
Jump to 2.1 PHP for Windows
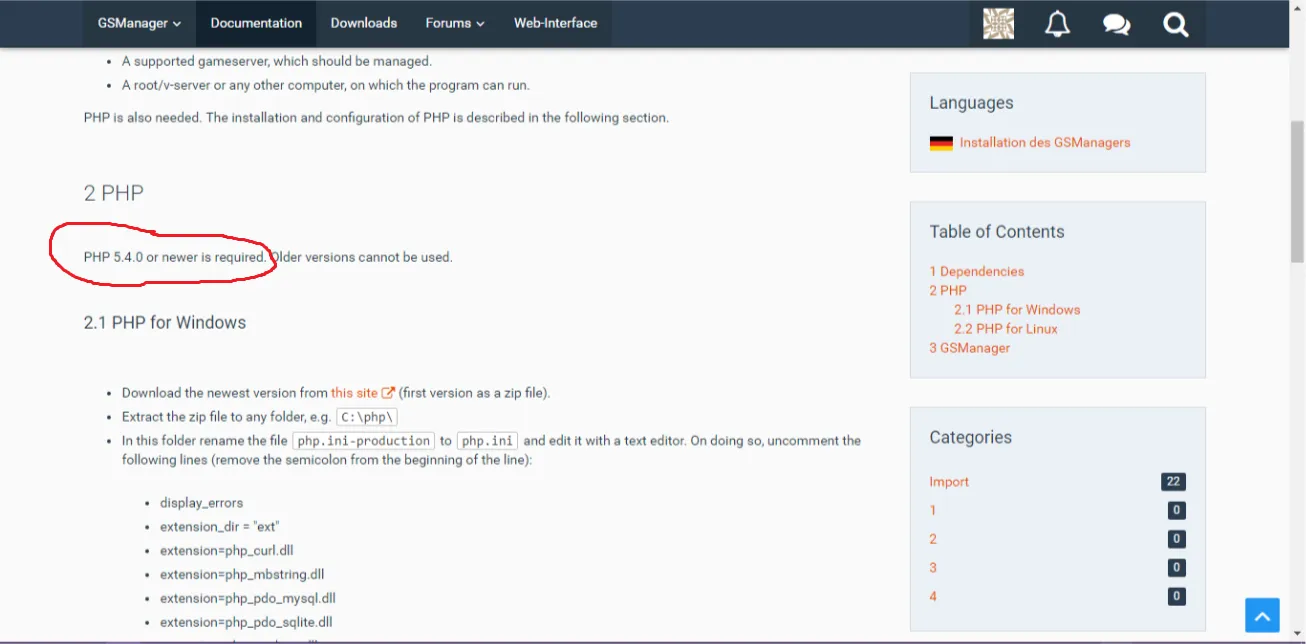tap(1016, 310)
